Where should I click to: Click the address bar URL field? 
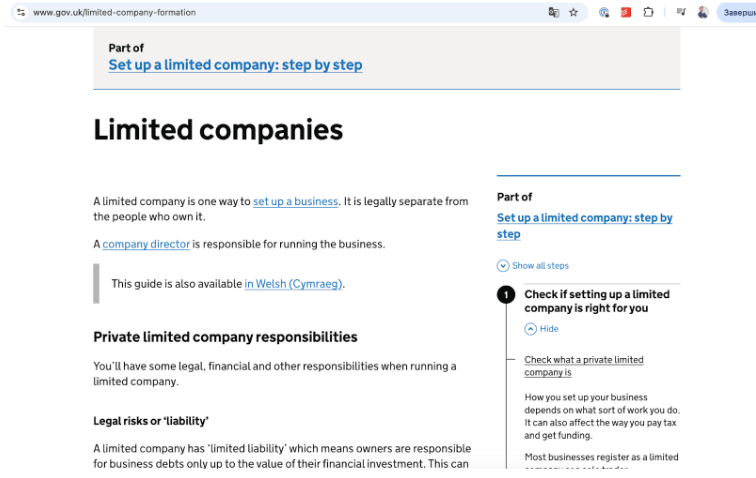tap(284, 13)
